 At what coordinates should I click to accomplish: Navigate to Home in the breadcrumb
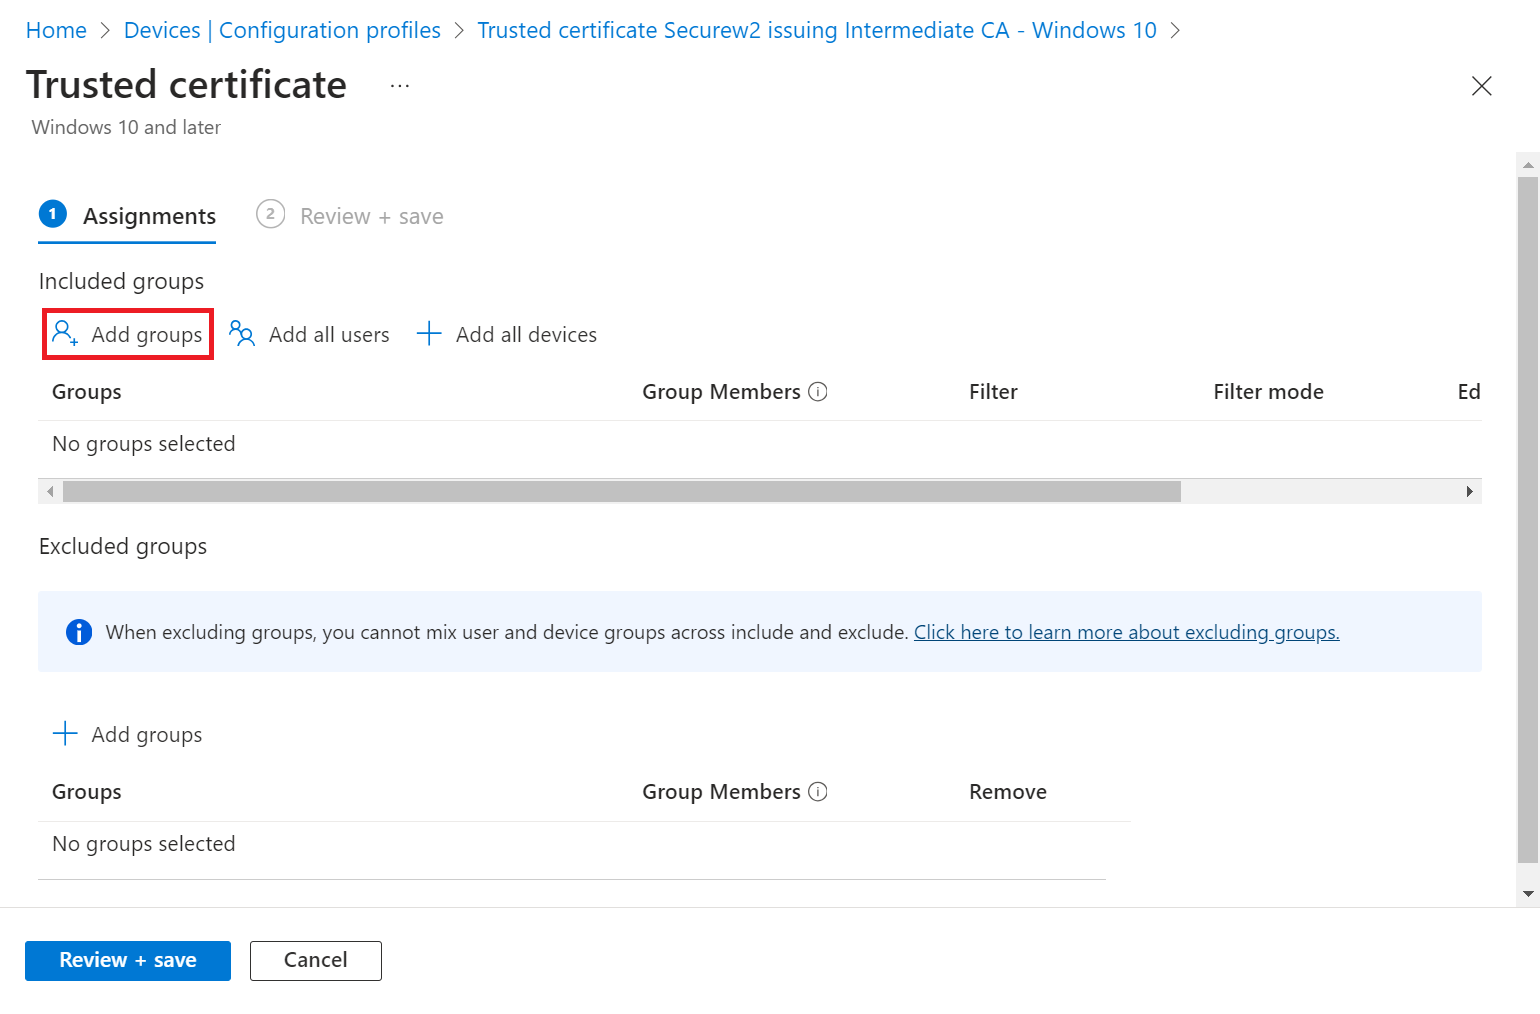click(x=56, y=30)
